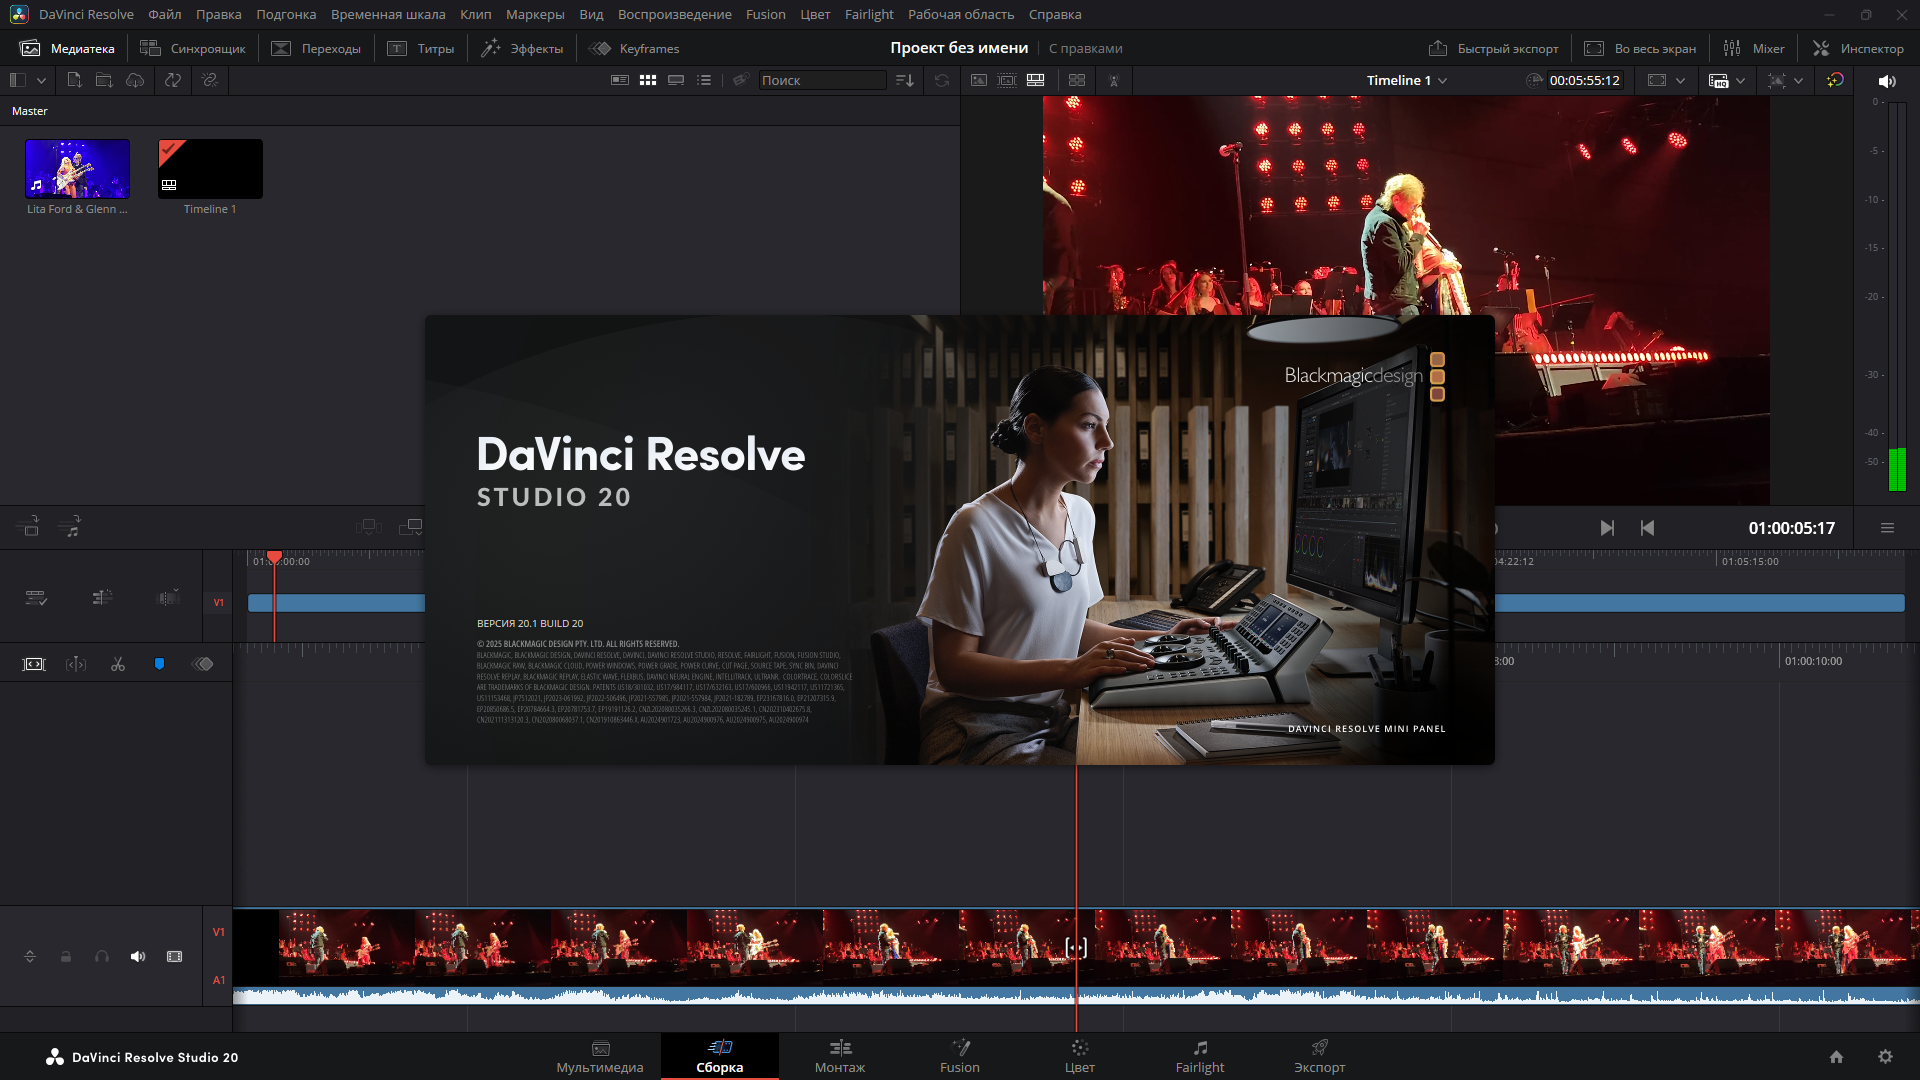Viewport: 1920px width, 1080px height.
Task: Switch to the Монтаж edit page
Action: 840,1057
